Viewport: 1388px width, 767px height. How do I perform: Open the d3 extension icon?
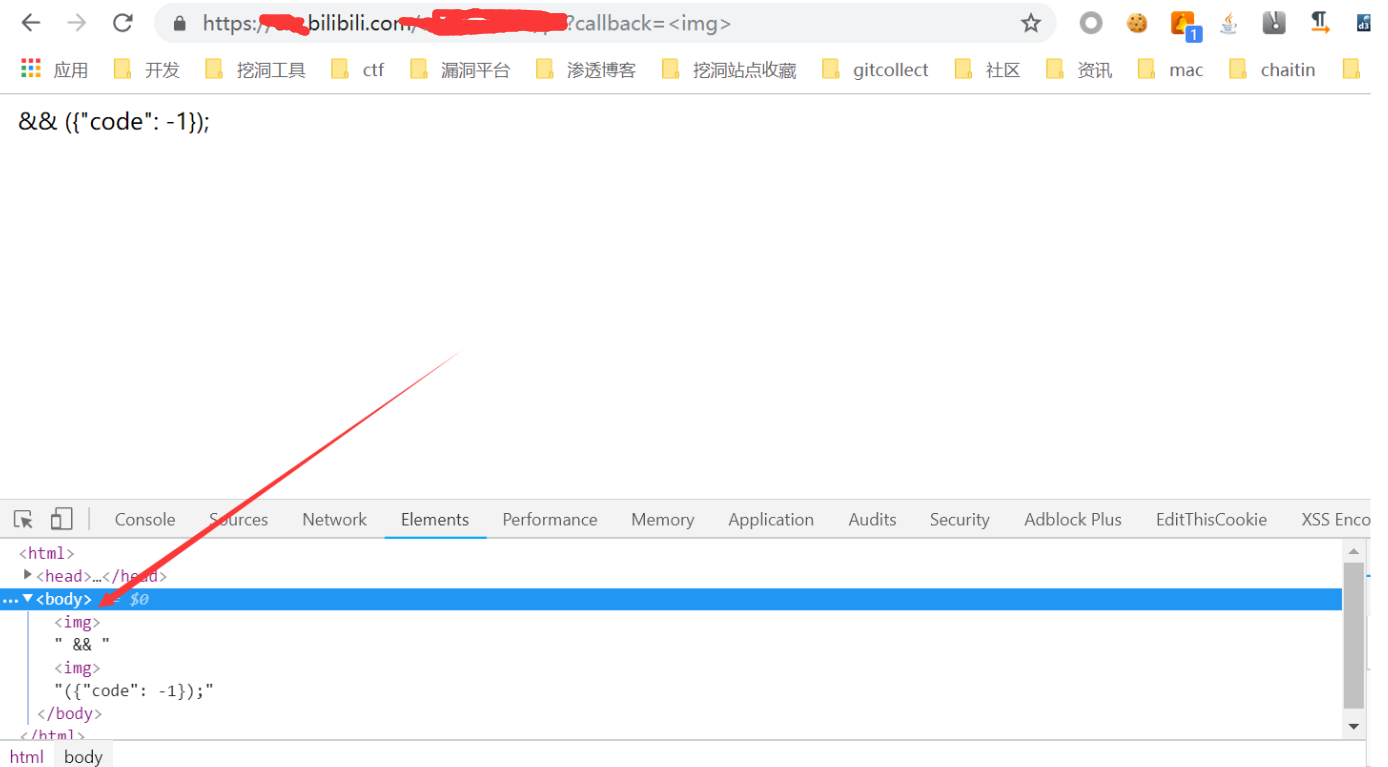click(1364, 23)
